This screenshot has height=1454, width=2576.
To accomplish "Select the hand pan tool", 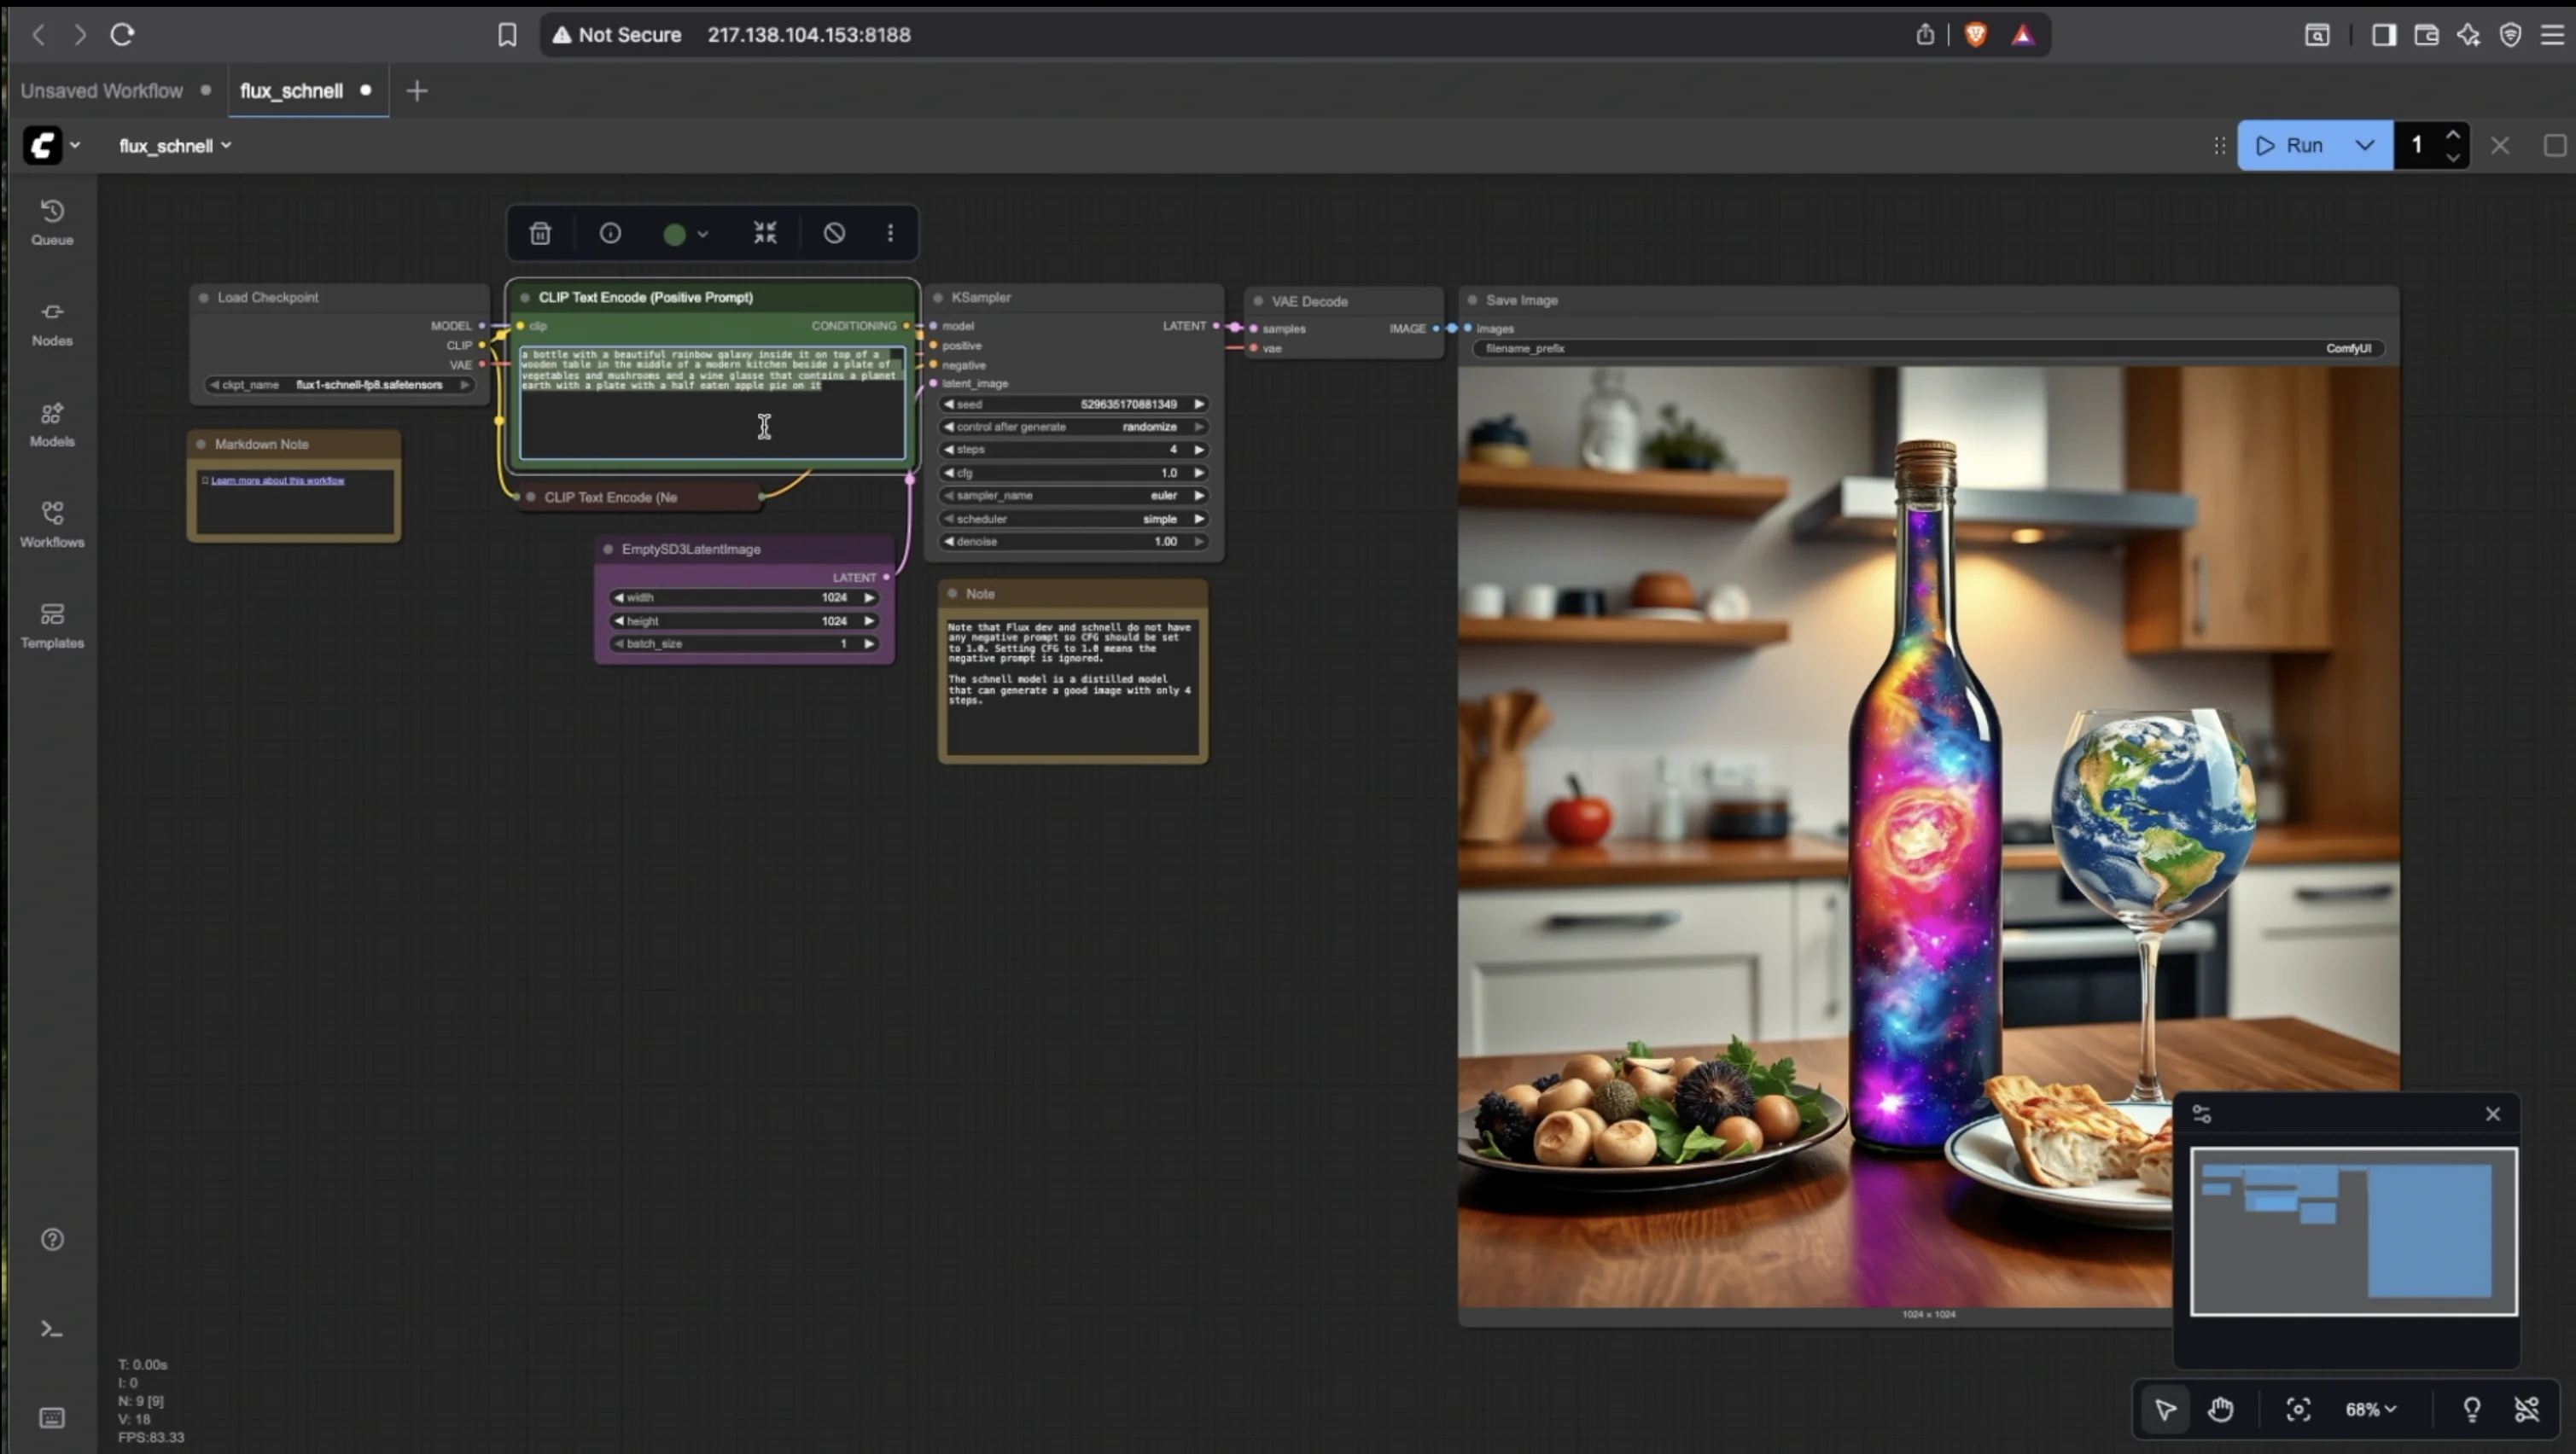I will (x=2221, y=1409).
